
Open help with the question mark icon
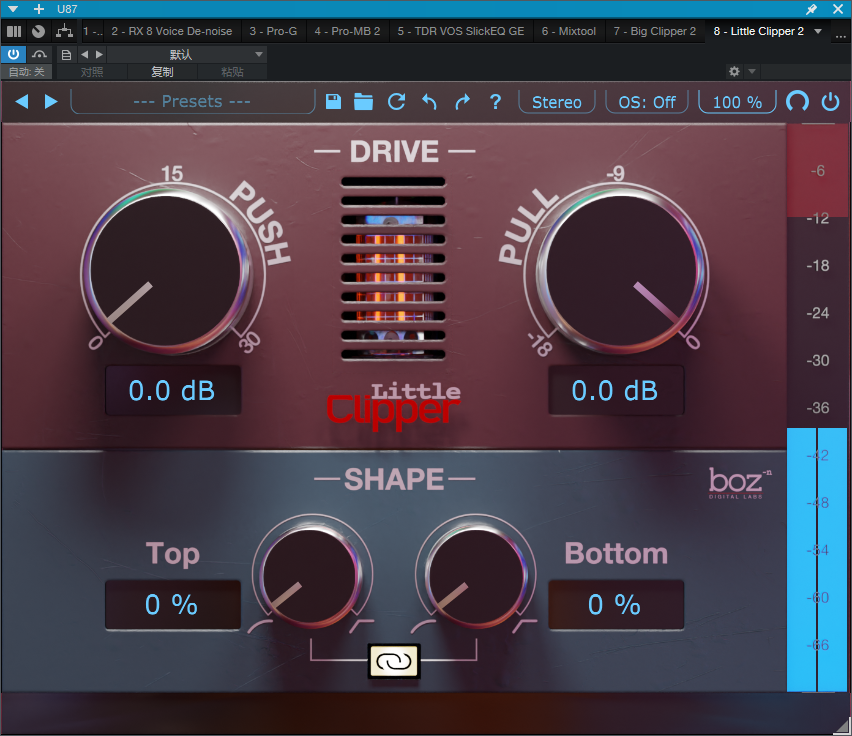pyautogui.click(x=495, y=102)
